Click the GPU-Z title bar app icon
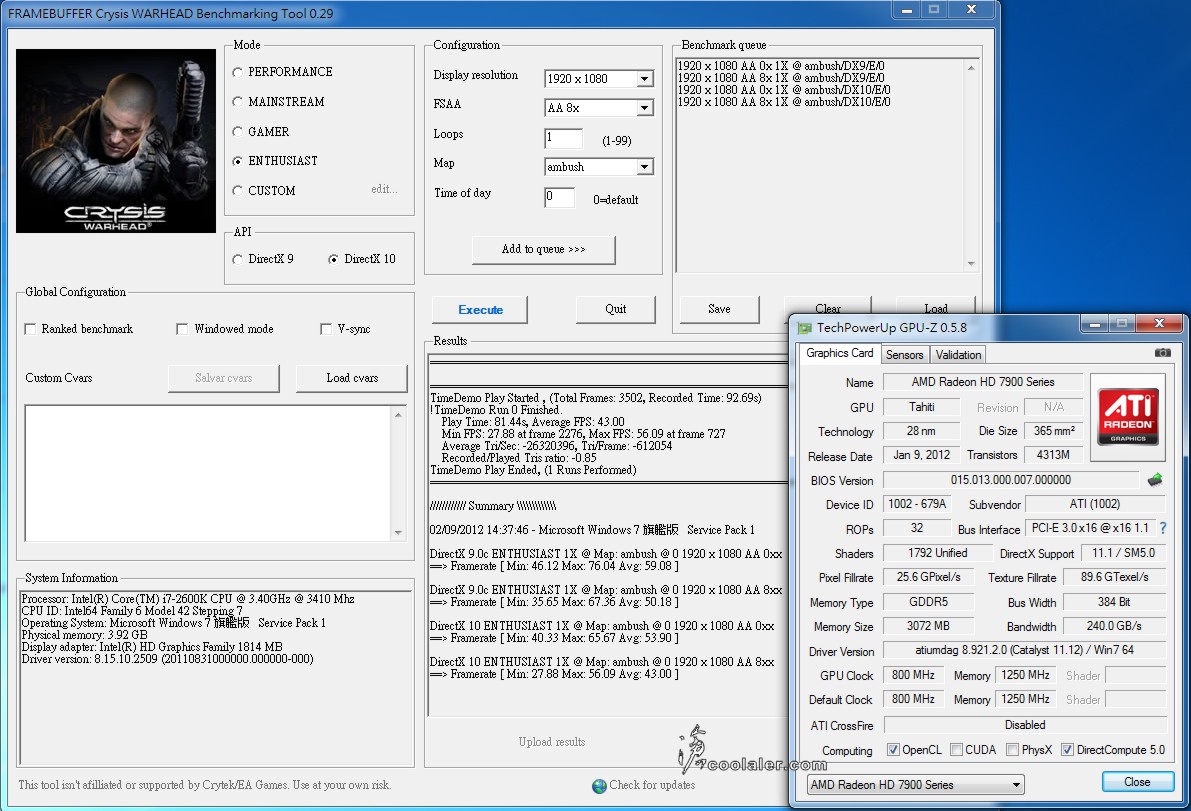The height and width of the screenshot is (811, 1191). point(804,328)
